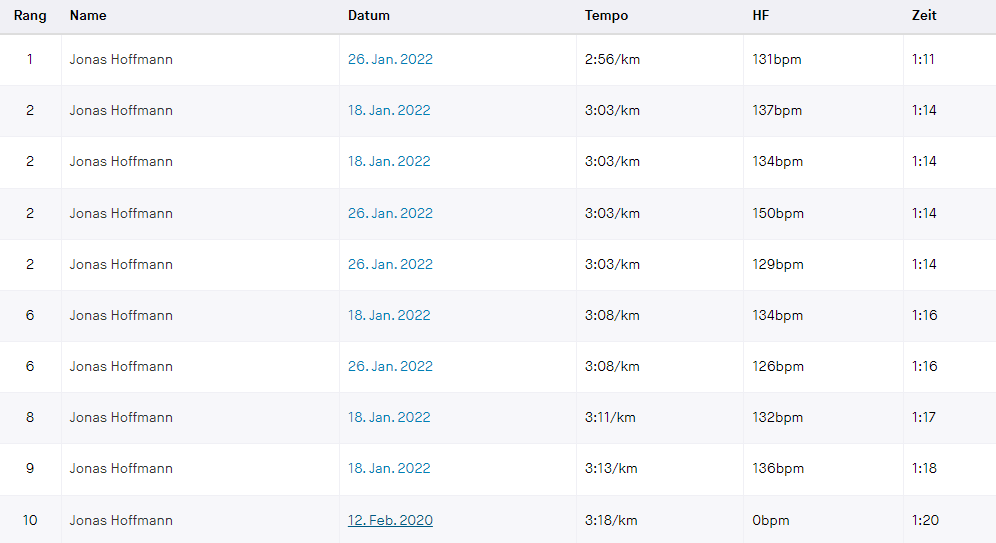Viewport: 996px width, 543px height.
Task: Click the Zeit column header
Action: pyautogui.click(x=924, y=16)
